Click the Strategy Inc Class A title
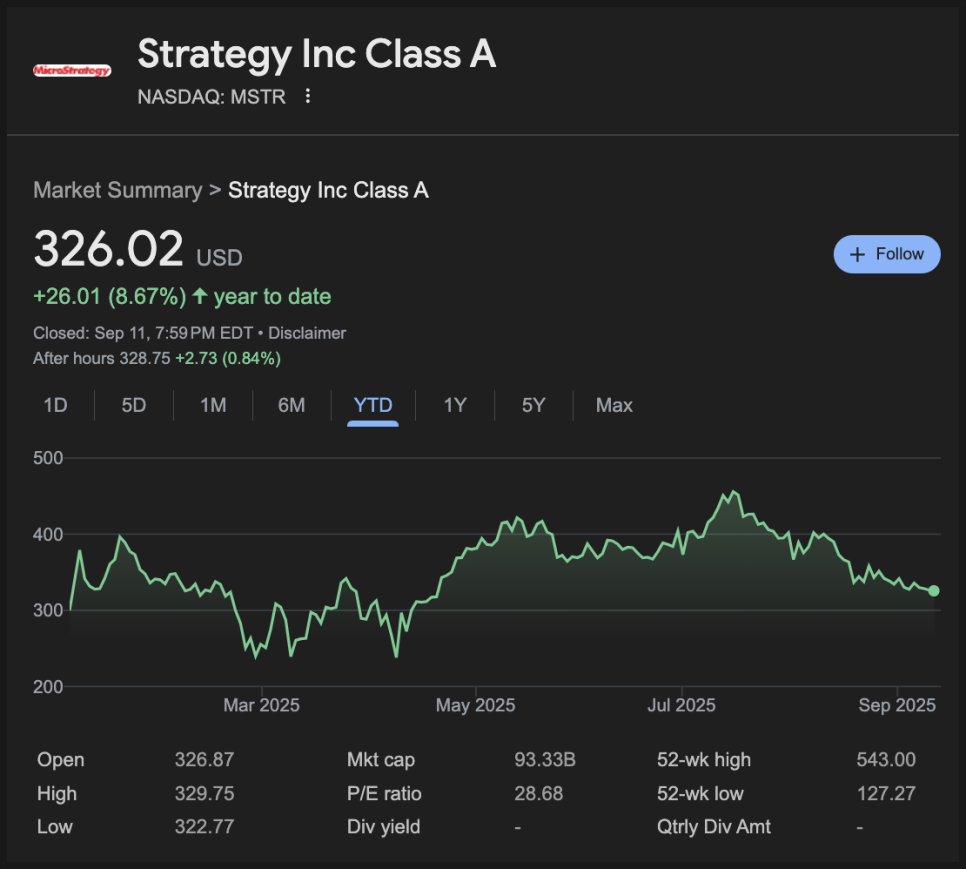Image resolution: width=966 pixels, height=869 pixels. click(x=317, y=54)
